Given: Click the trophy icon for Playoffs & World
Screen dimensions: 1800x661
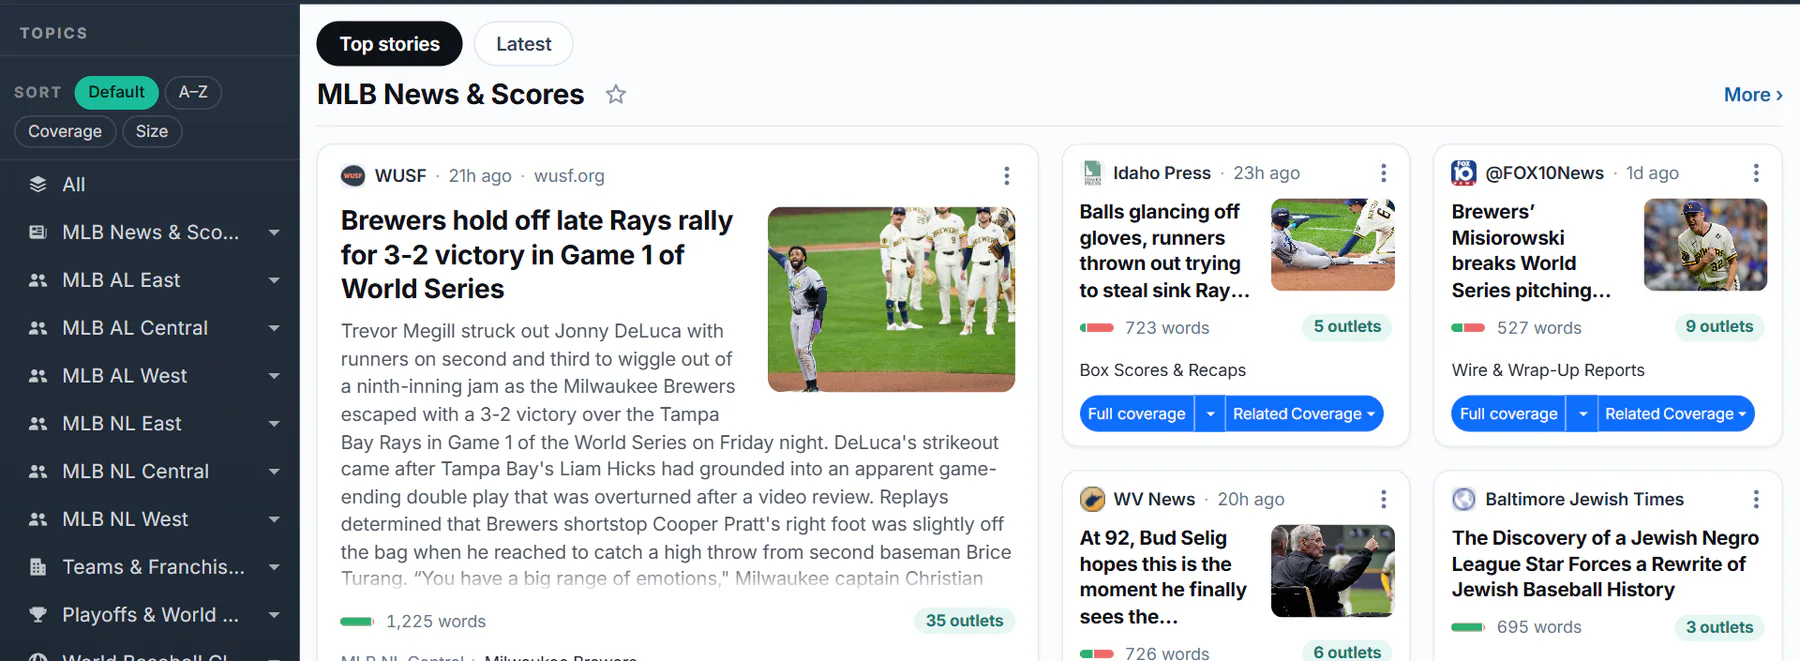Looking at the screenshot, I should (x=38, y=615).
